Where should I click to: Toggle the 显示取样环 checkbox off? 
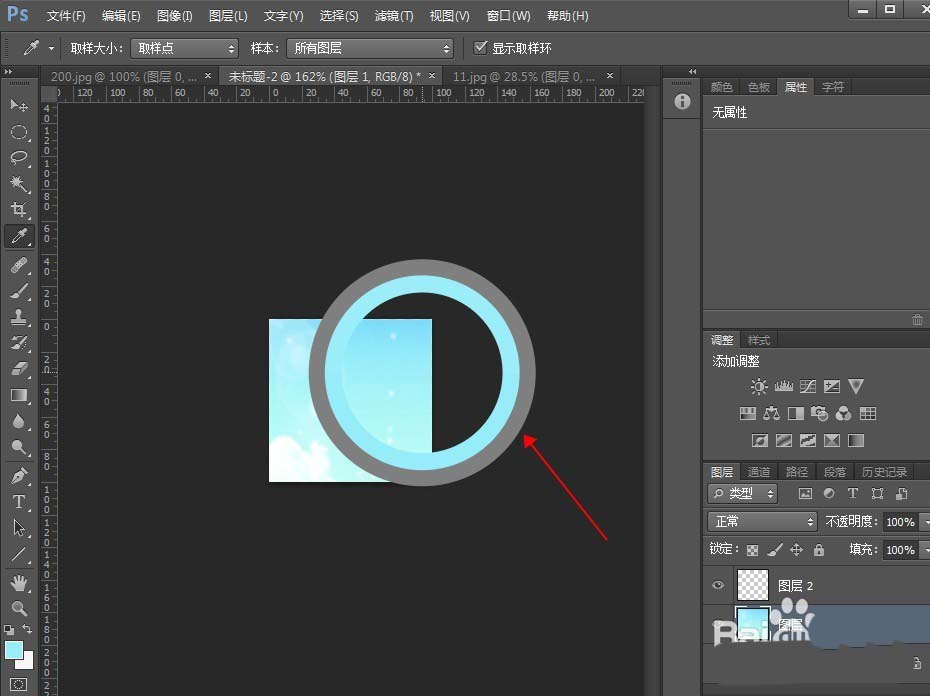point(481,47)
